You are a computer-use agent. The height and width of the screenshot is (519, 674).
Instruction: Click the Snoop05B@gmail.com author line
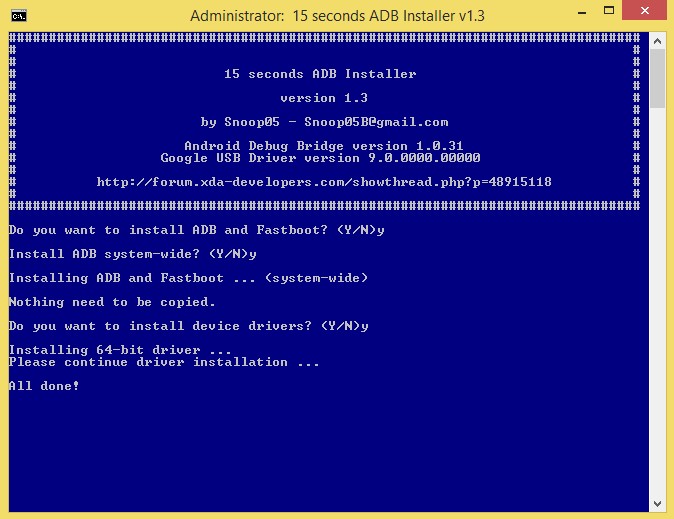click(x=325, y=122)
